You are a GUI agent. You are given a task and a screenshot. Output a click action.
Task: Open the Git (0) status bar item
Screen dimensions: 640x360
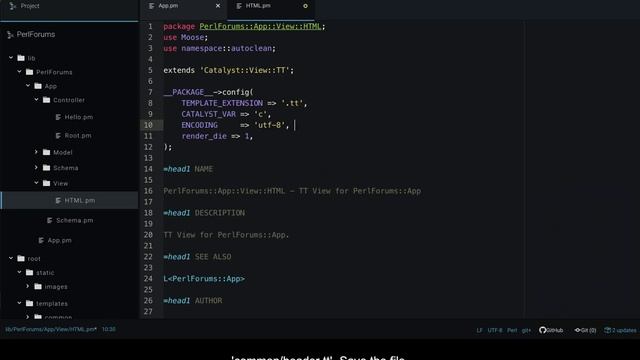pyautogui.click(x=585, y=330)
